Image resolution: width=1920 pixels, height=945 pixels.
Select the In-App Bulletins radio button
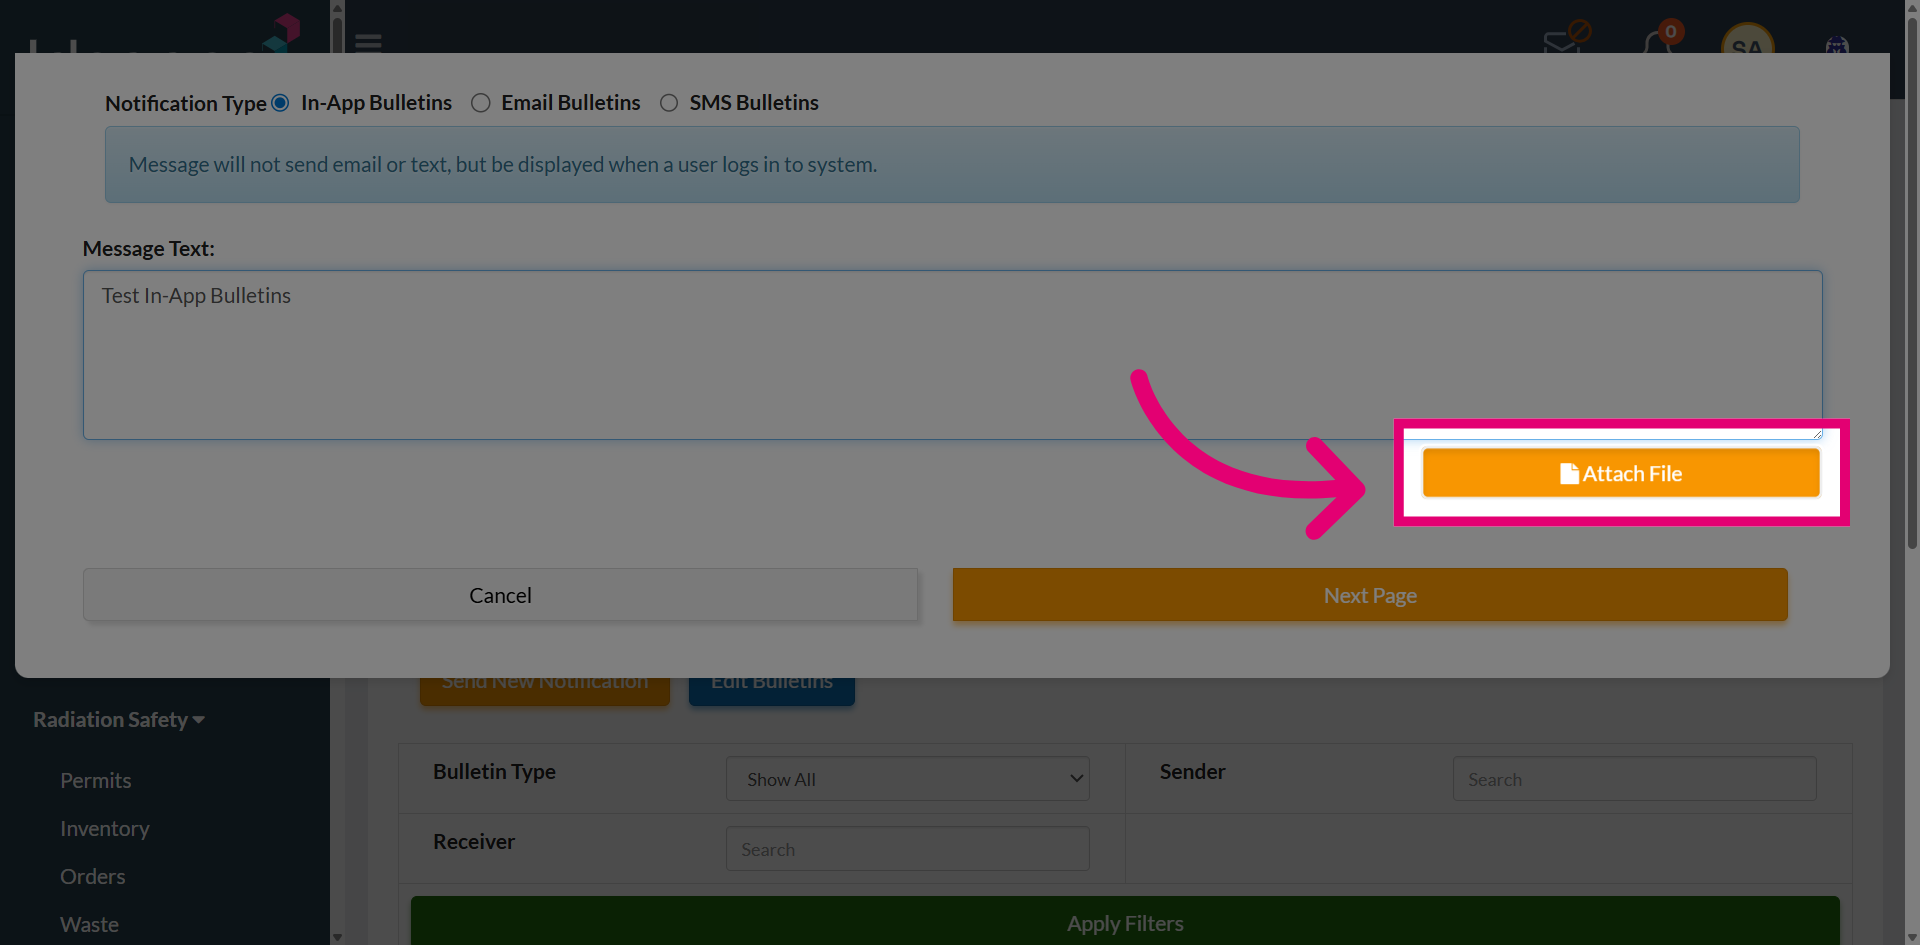click(280, 103)
